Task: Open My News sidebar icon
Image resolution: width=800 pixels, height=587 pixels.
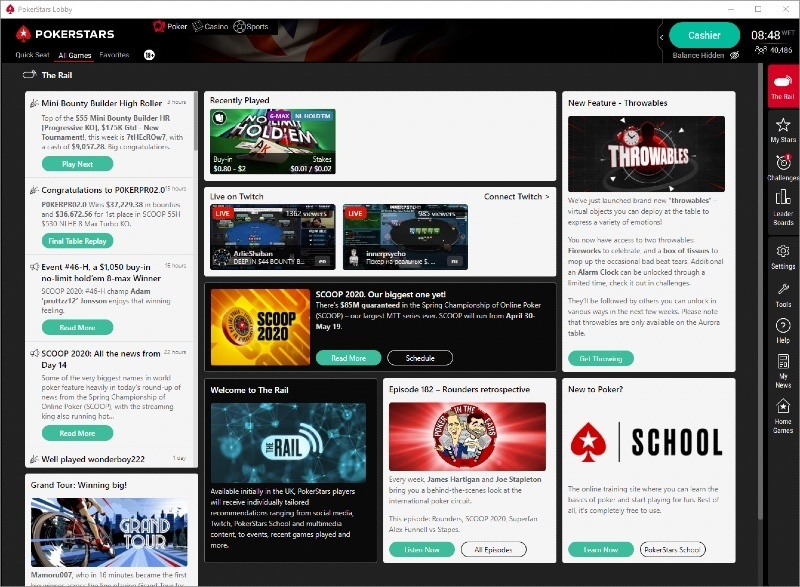Action: (x=783, y=370)
